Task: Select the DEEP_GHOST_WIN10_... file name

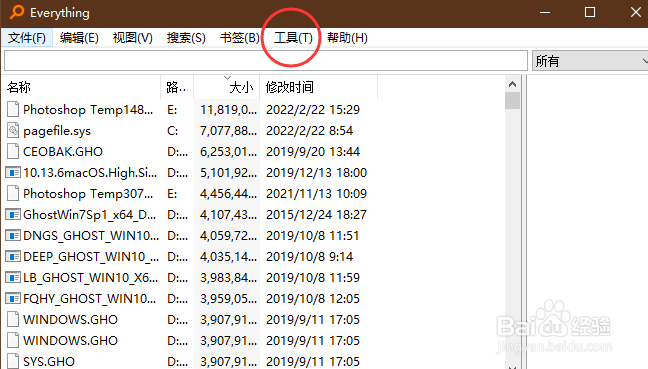Action: click(91, 257)
